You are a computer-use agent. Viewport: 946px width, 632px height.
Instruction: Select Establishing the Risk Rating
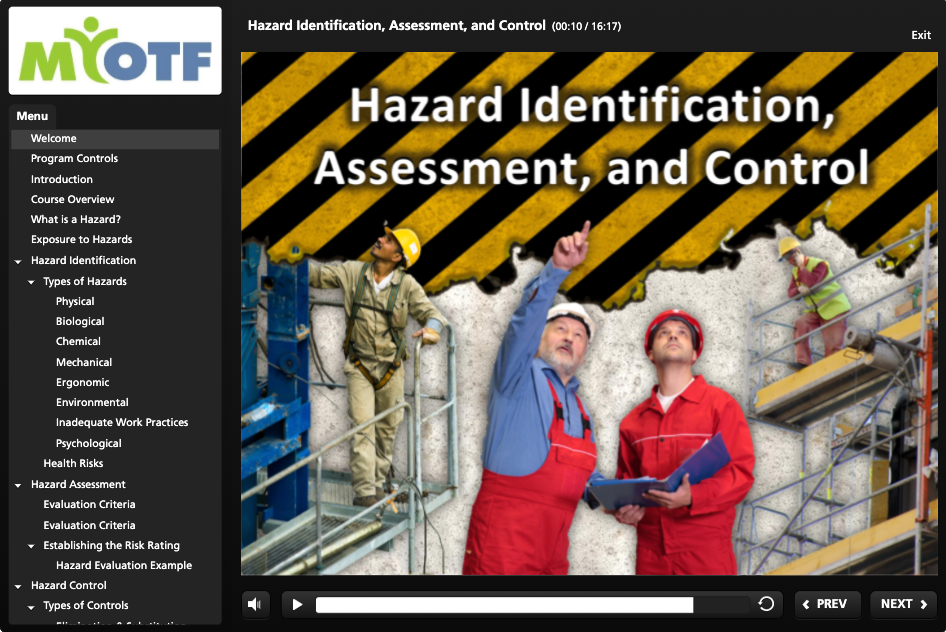click(112, 545)
